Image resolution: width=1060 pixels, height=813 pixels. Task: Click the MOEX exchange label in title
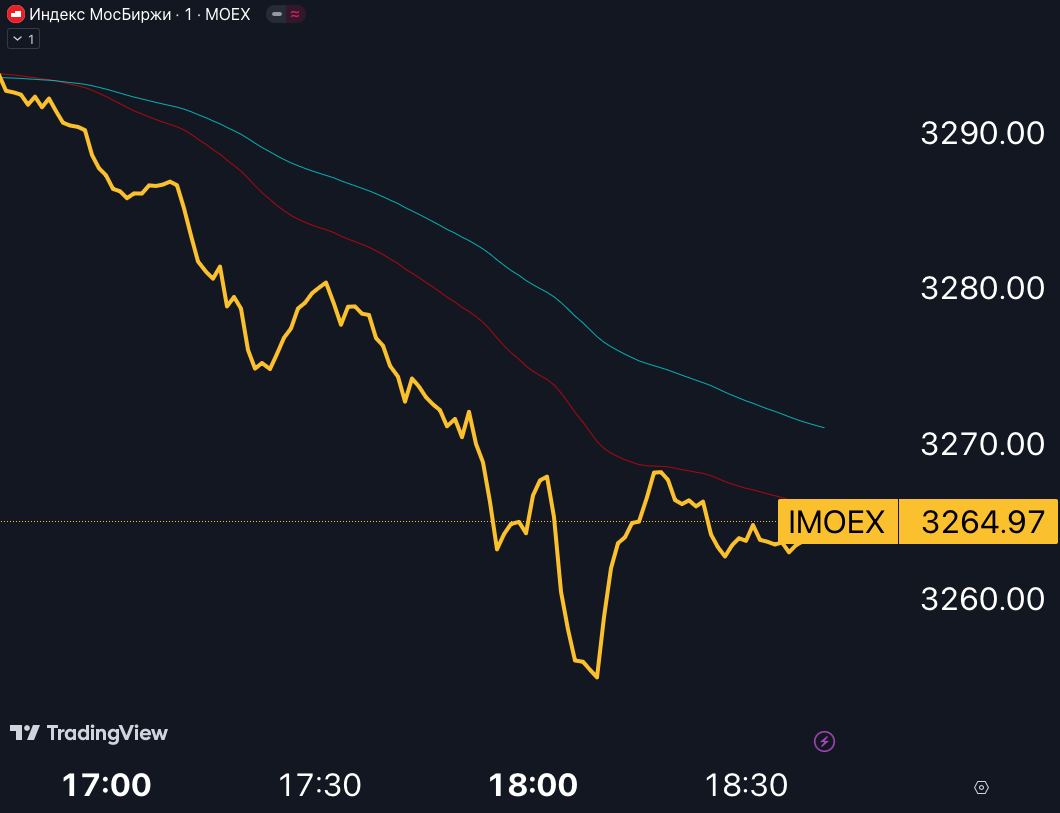[x=227, y=15]
